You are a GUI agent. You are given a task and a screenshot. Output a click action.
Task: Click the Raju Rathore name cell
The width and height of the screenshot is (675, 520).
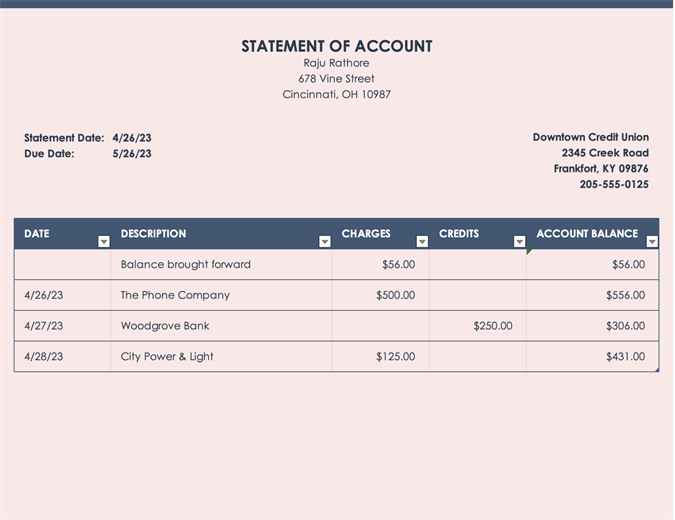coord(337,63)
